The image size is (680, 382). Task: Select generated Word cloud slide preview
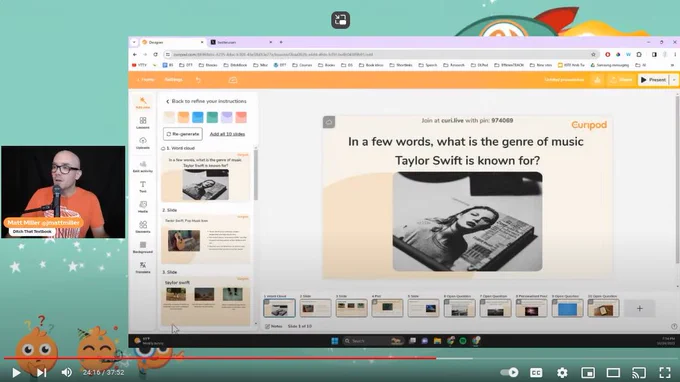click(x=206, y=177)
